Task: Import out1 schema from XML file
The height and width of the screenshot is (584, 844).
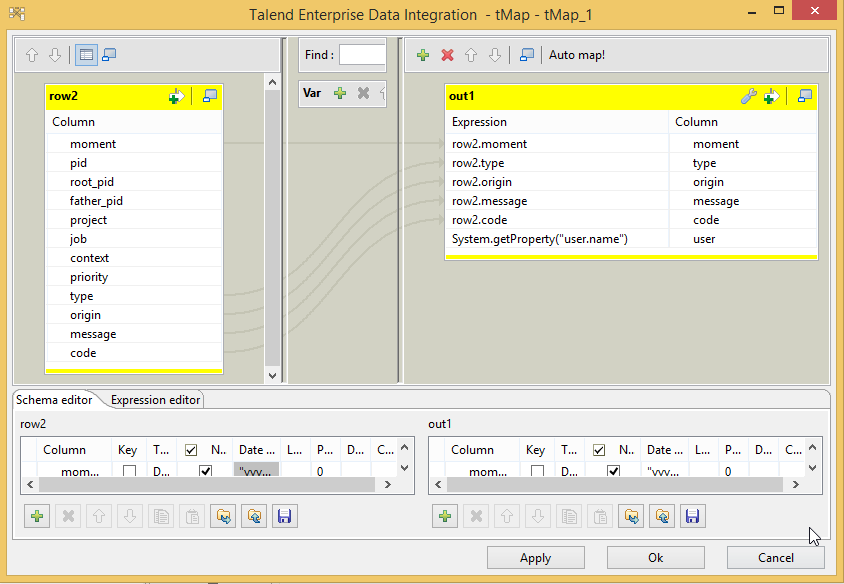Action: (x=631, y=517)
